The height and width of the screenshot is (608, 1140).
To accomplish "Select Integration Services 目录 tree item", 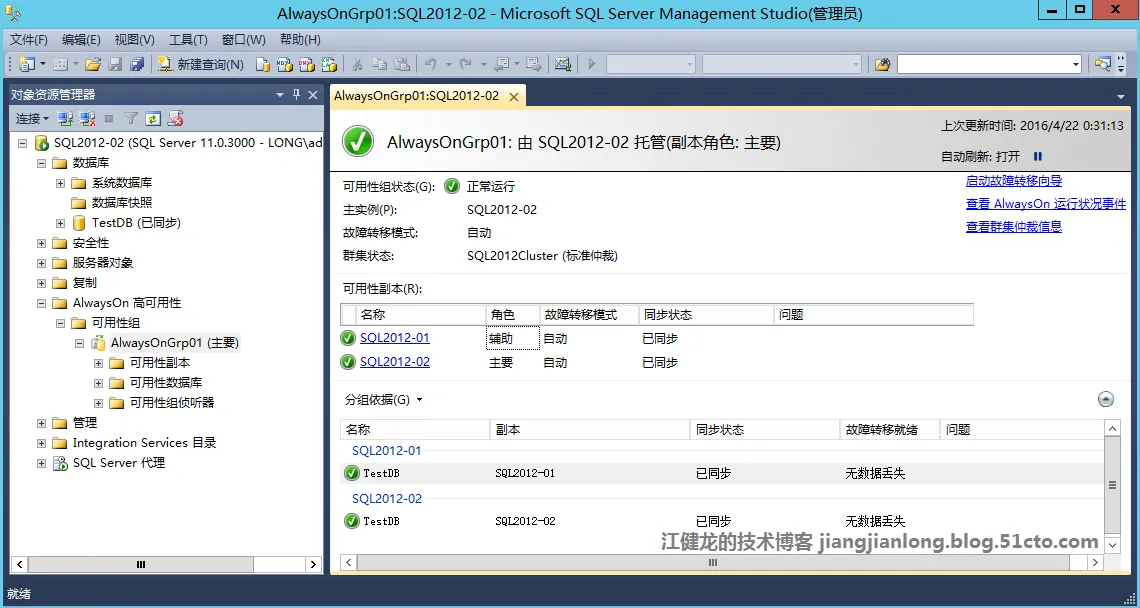I will point(144,443).
